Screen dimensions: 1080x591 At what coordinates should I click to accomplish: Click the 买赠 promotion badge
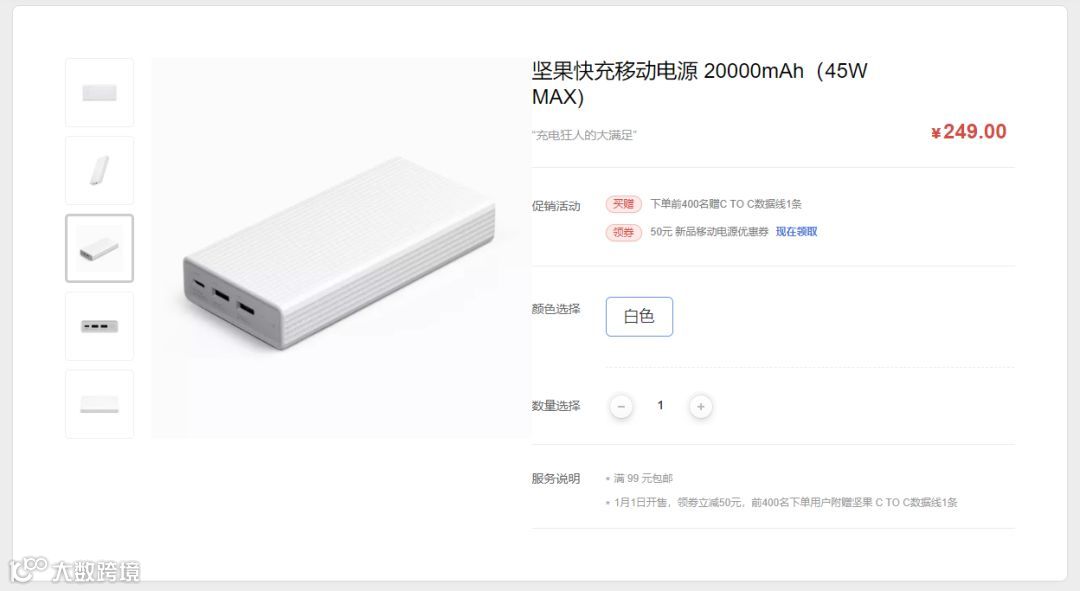[x=623, y=204]
